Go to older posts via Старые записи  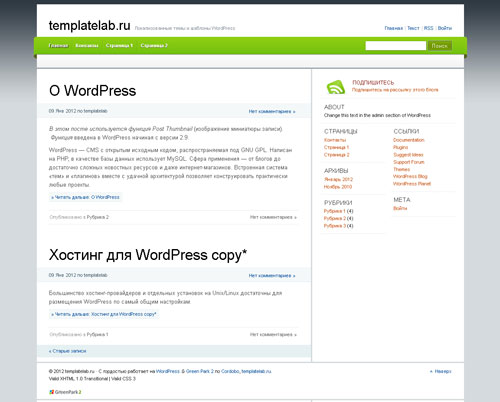pyautogui.click(x=68, y=351)
